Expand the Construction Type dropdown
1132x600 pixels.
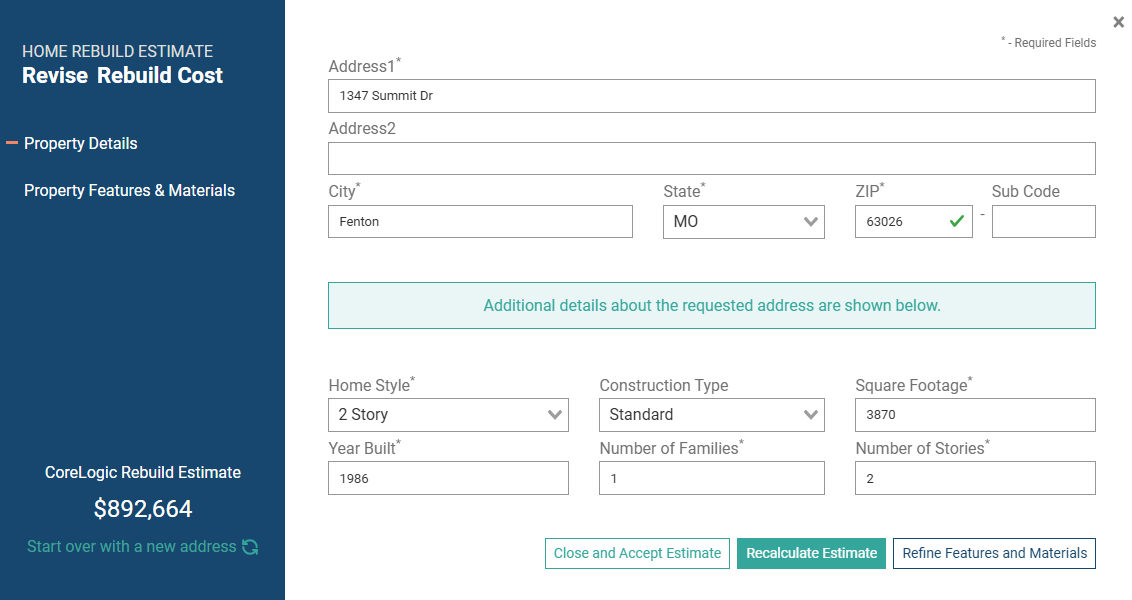coord(712,415)
